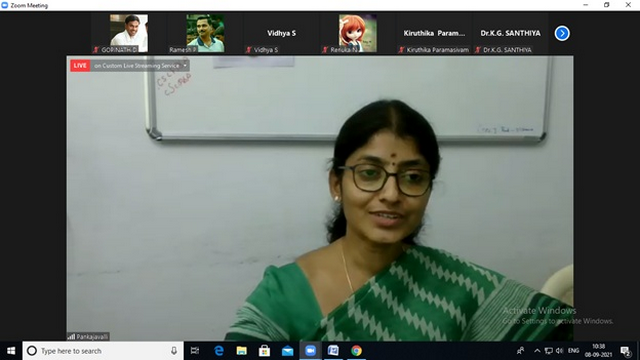Click the Windows Start button

(x=11, y=351)
